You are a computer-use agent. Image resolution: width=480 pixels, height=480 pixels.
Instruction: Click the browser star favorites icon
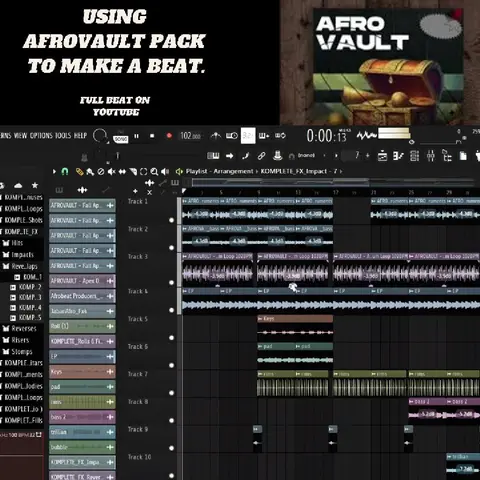tap(35, 185)
